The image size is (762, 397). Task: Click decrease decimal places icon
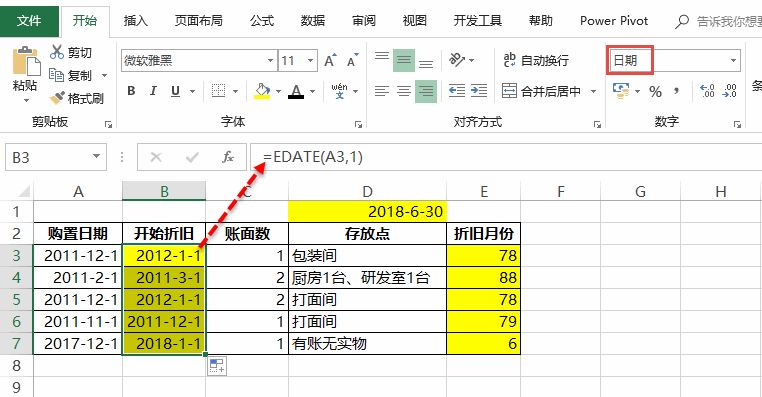tap(730, 91)
